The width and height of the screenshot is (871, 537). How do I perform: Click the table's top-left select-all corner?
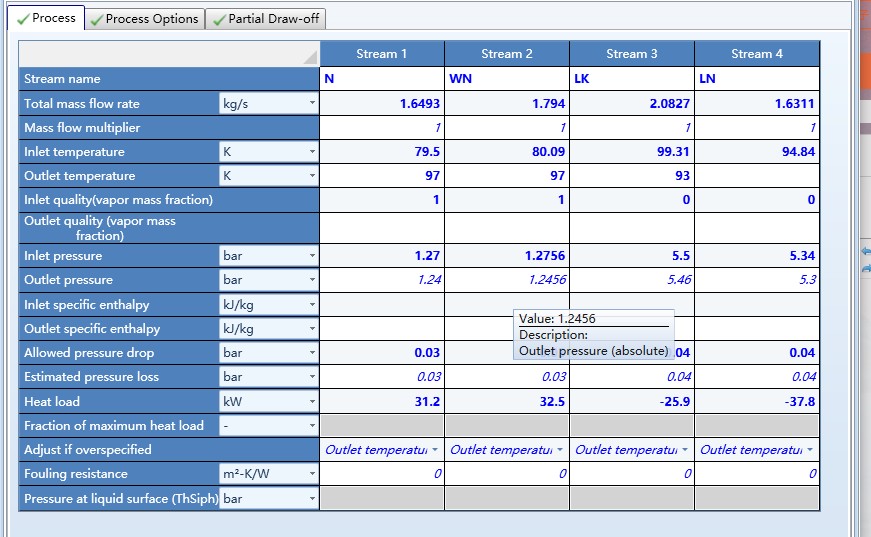pyautogui.click(x=169, y=54)
